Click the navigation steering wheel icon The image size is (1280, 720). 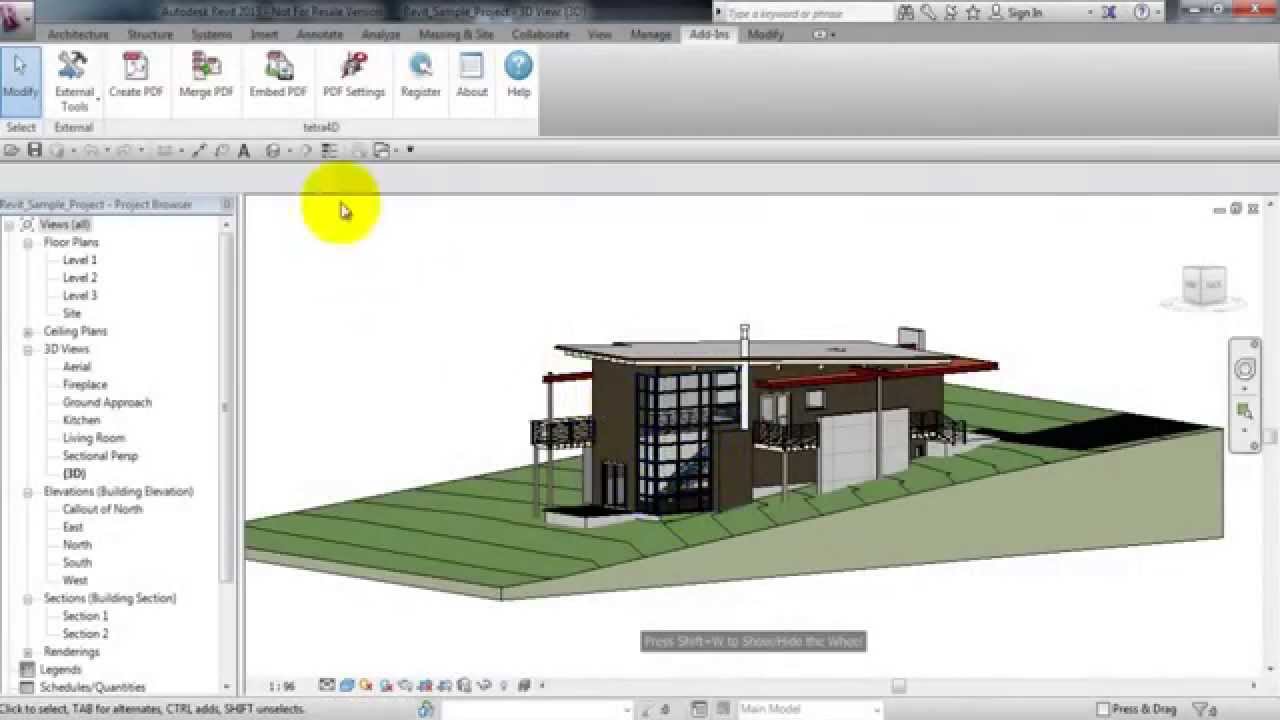[1244, 370]
